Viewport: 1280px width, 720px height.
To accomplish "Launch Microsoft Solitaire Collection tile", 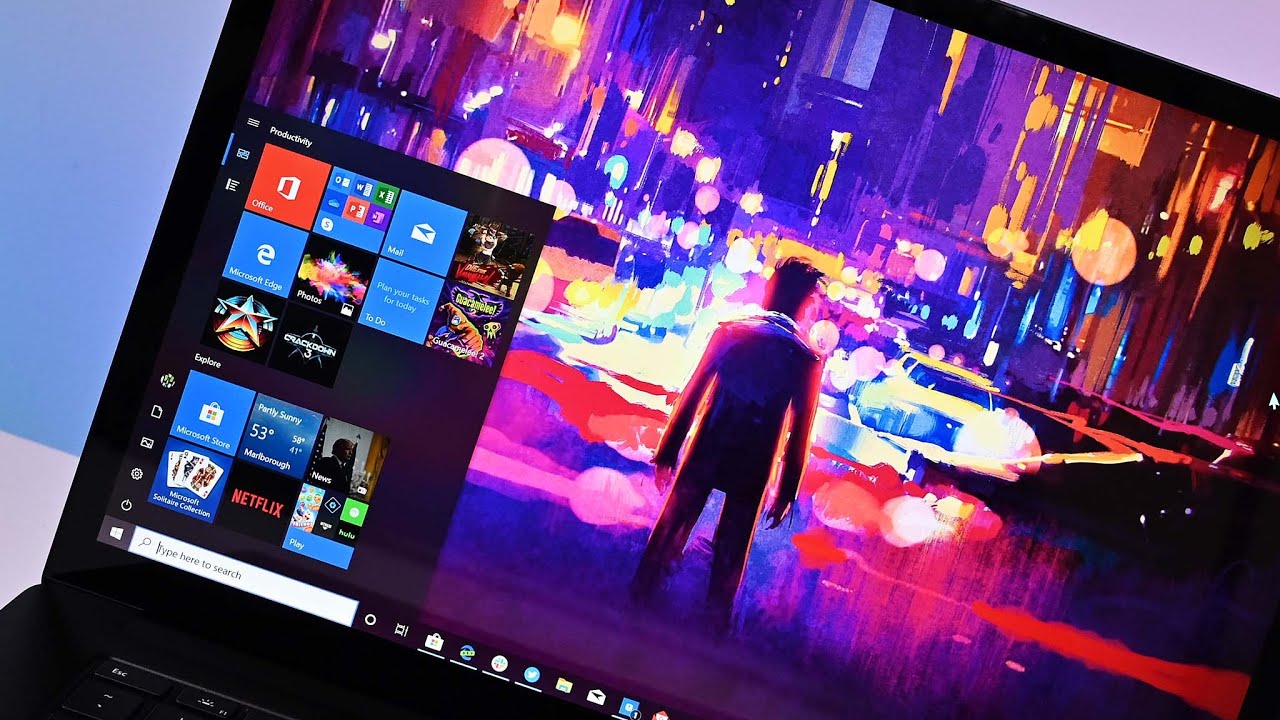I will [191, 480].
